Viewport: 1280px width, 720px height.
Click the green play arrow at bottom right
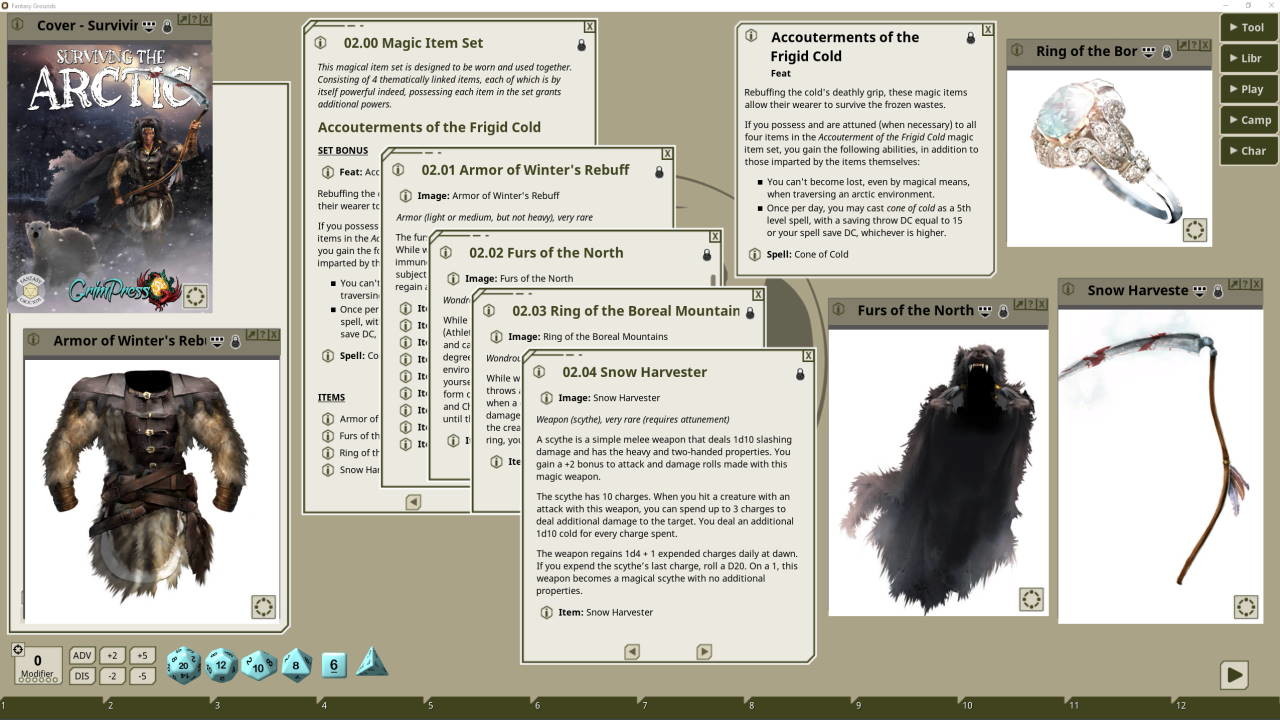(1234, 675)
